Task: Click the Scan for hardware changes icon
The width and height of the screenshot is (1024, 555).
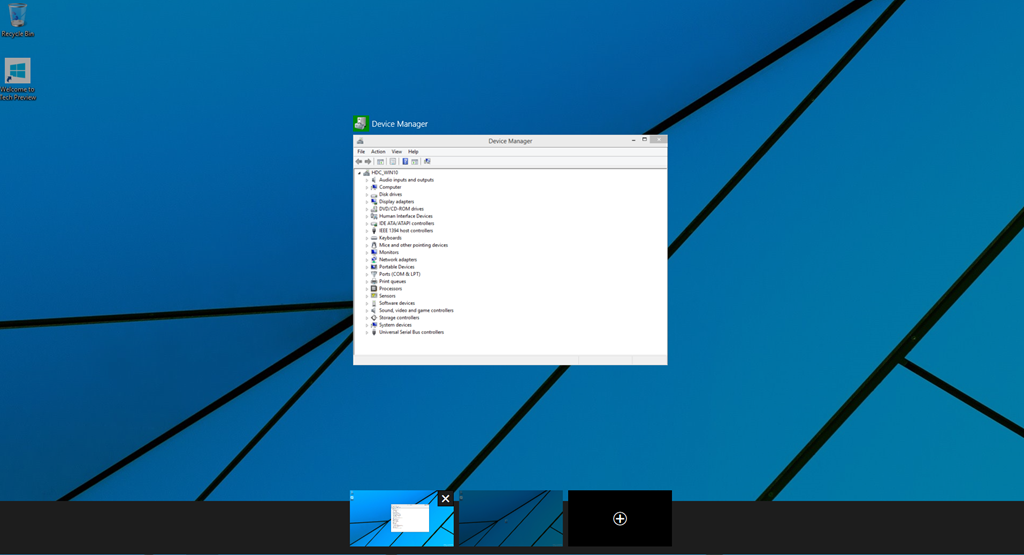Action: (427, 161)
